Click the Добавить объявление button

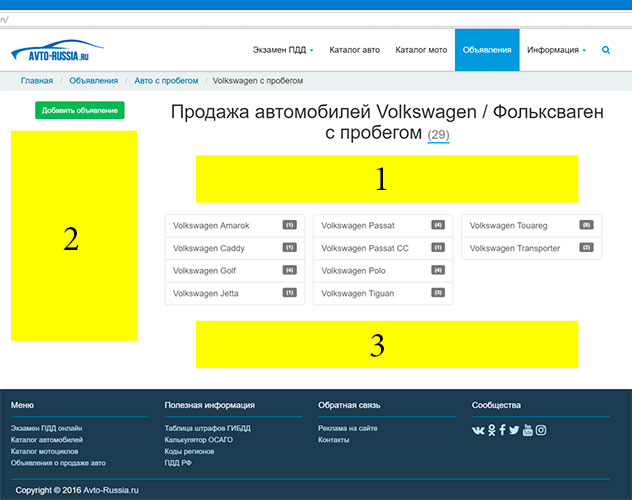(x=80, y=110)
